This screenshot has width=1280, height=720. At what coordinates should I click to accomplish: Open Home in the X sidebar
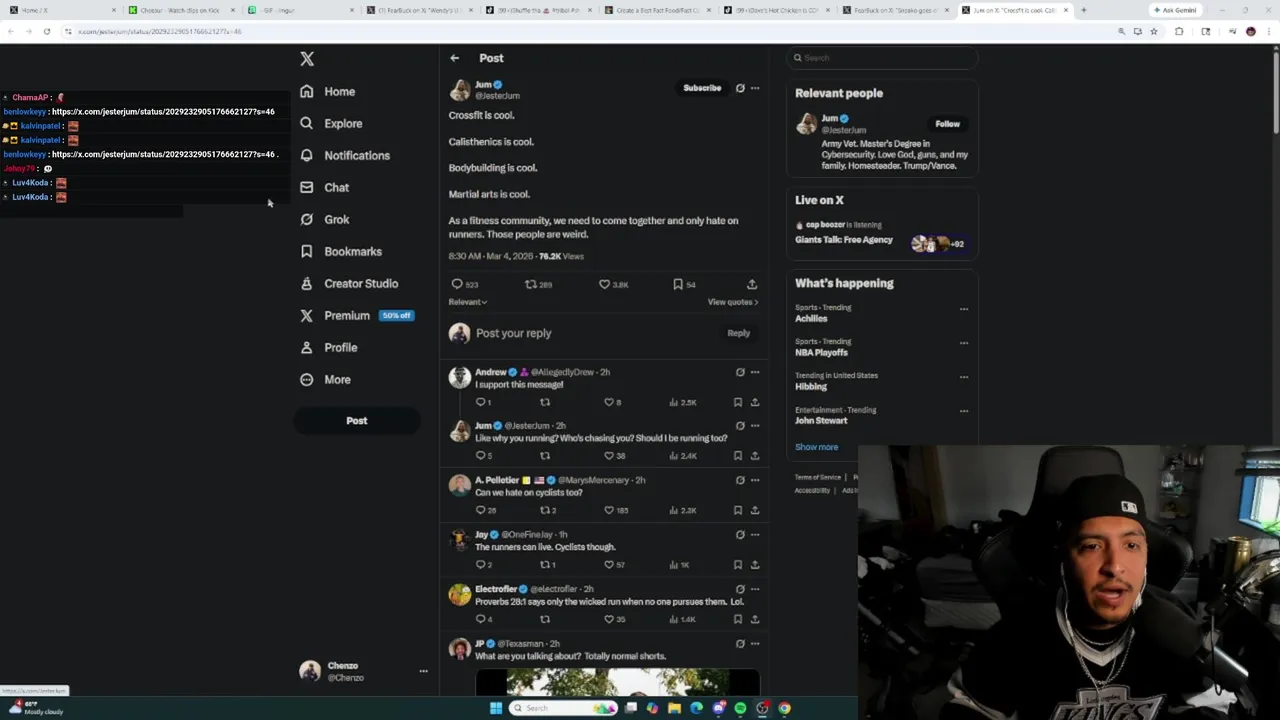click(x=328, y=91)
